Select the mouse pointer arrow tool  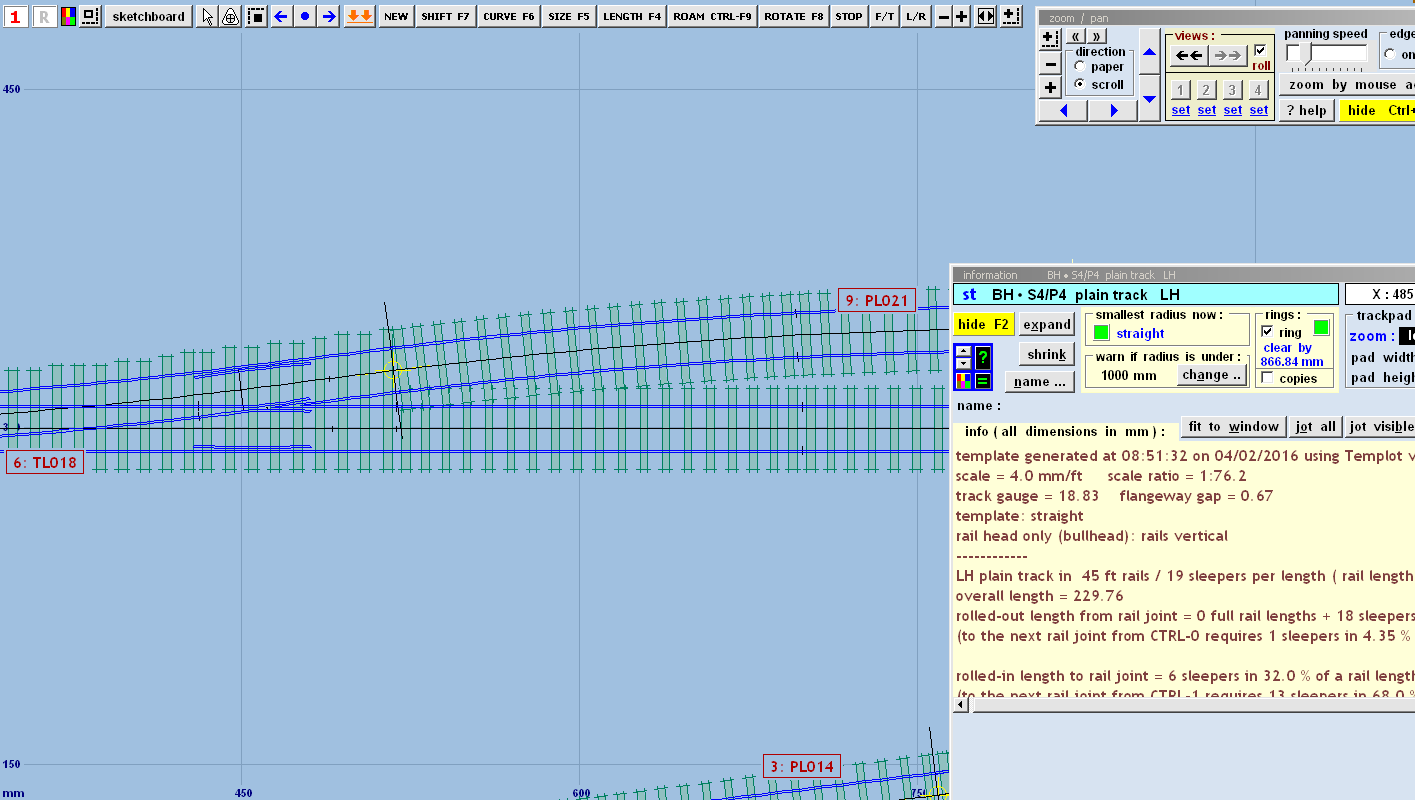pos(207,16)
